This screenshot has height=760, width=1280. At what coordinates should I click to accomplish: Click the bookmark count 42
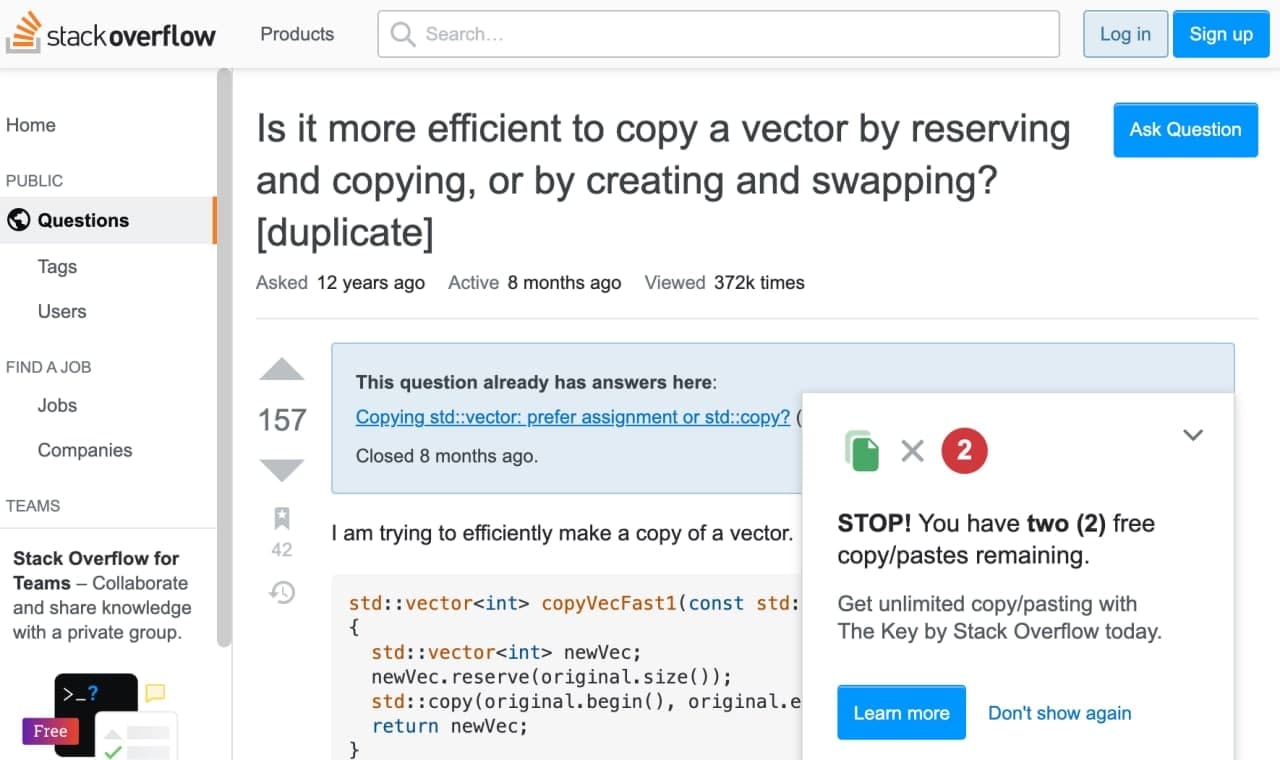(x=282, y=550)
